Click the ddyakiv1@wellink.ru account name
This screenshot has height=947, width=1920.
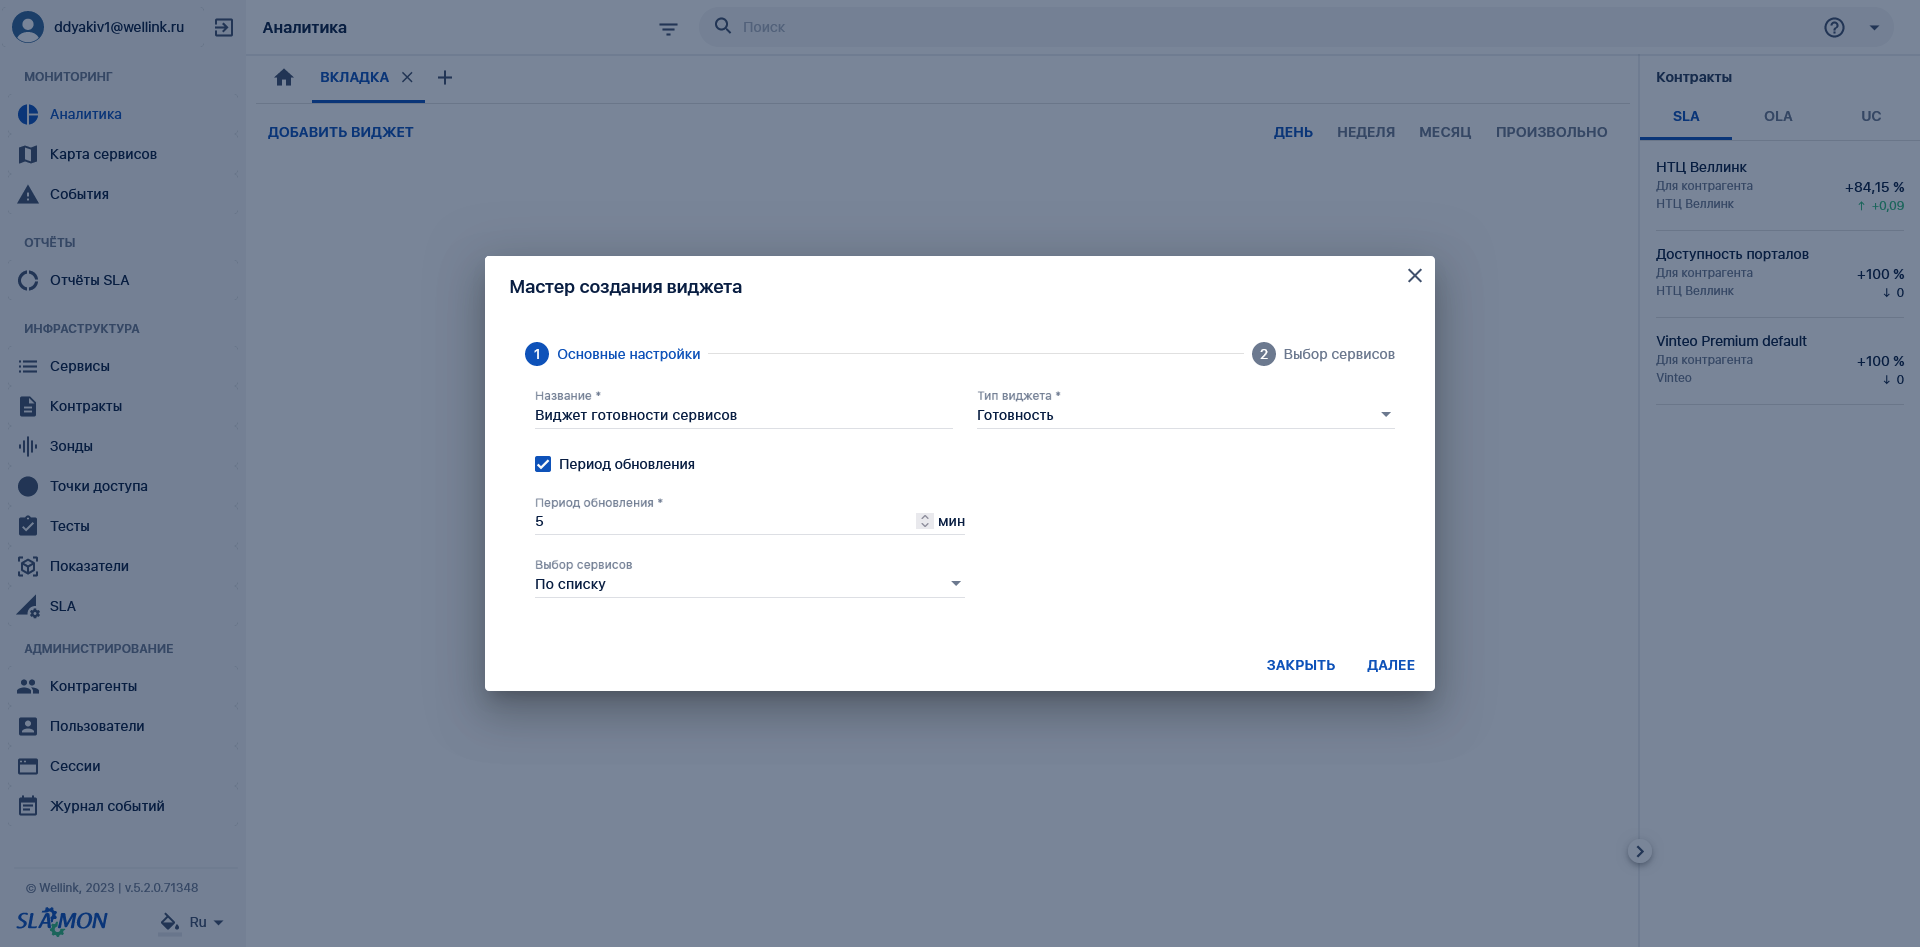[119, 27]
